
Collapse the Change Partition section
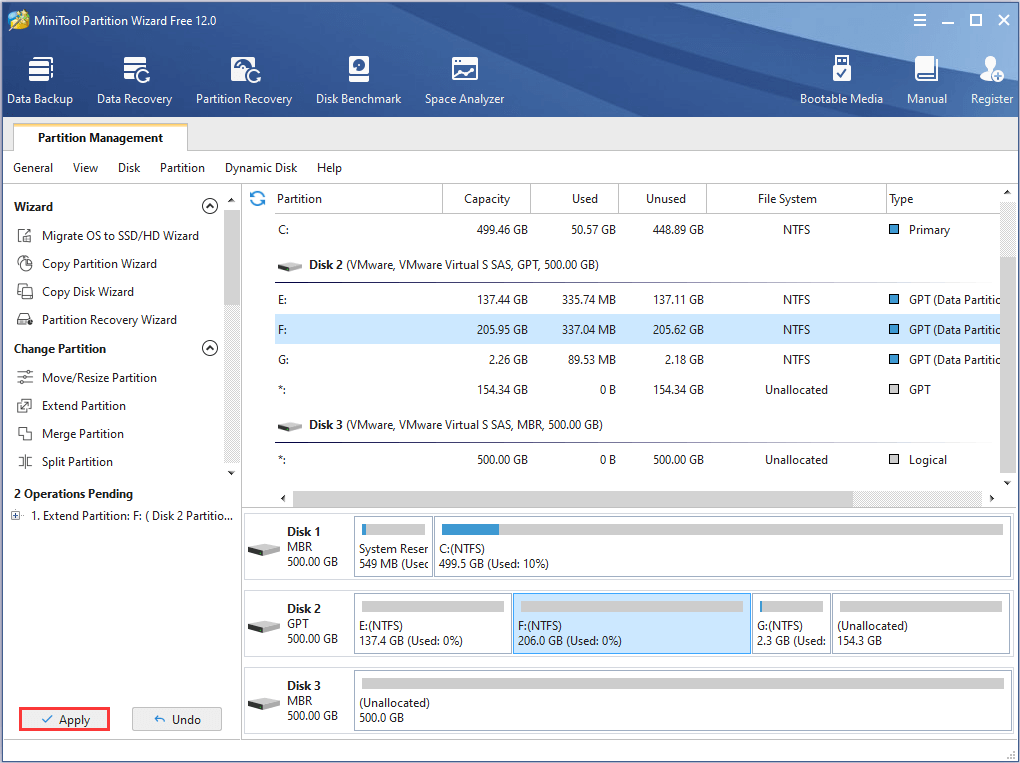pos(209,348)
